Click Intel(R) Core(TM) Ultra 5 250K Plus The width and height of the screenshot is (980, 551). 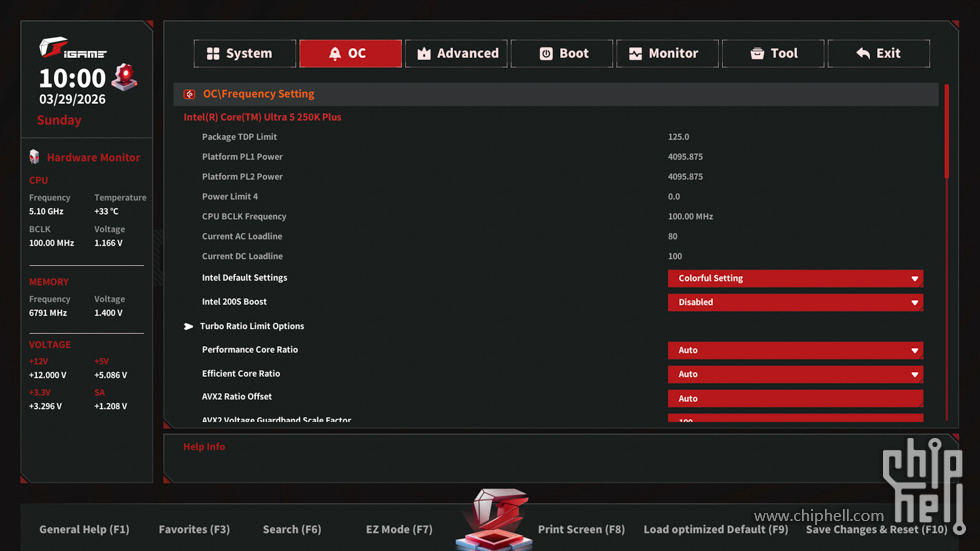pos(262,117)
